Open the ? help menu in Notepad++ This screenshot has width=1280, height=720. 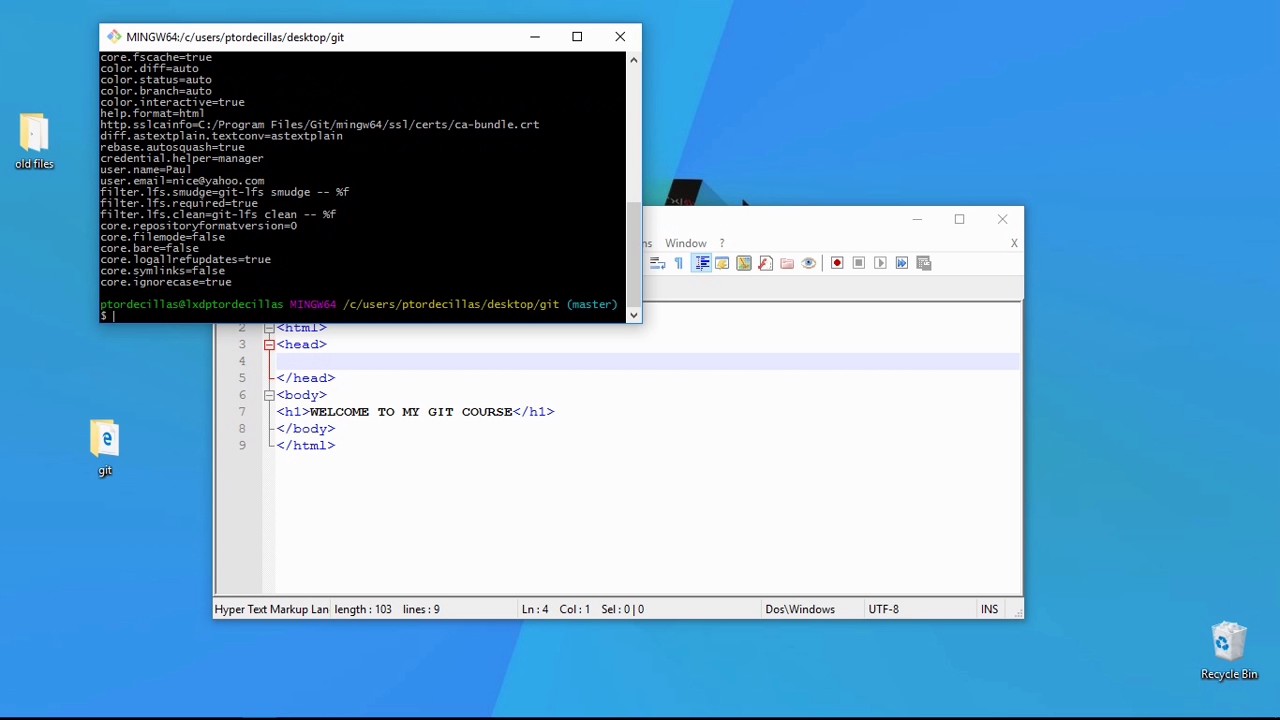pos(722,243)
